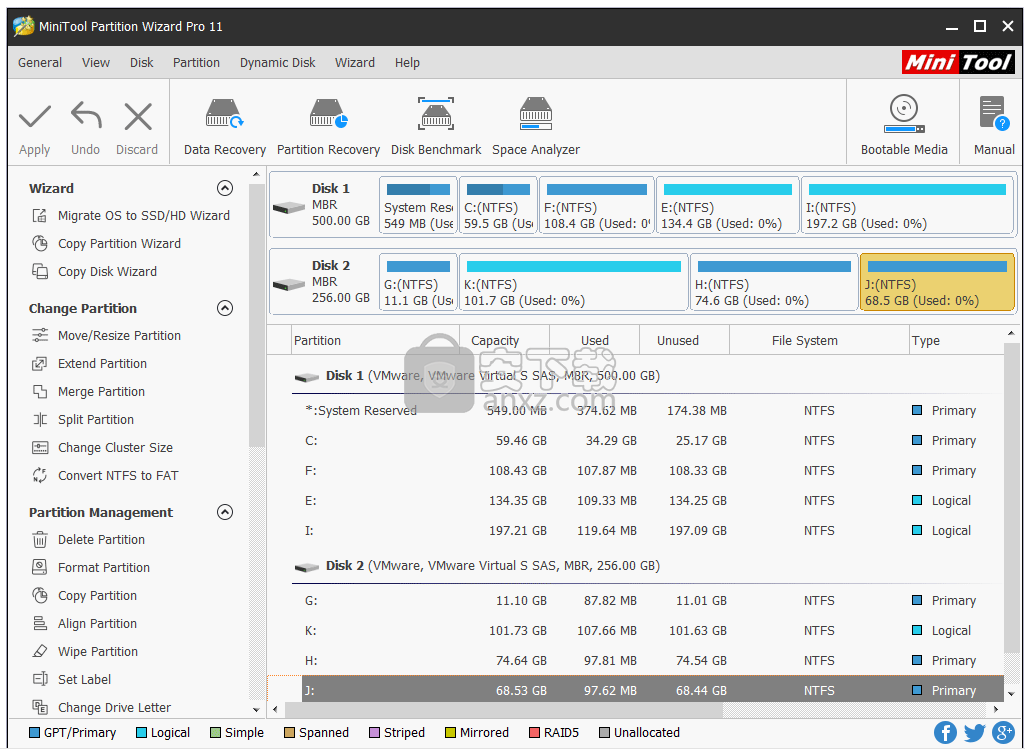Click the Discard X icon
Image resolution: width=1025 pixels, height=750 pixels.
pos(138,117)
